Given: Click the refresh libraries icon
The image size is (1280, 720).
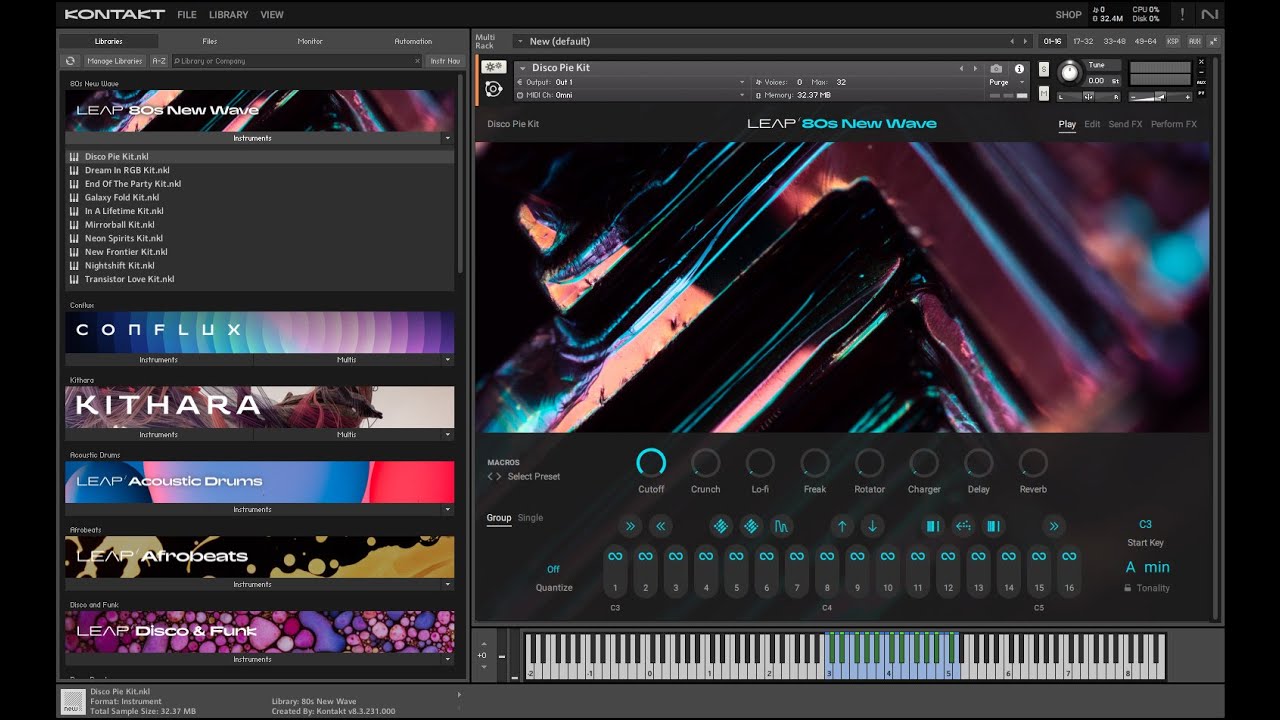Looking at the screenshot, I should pos(70,61).
